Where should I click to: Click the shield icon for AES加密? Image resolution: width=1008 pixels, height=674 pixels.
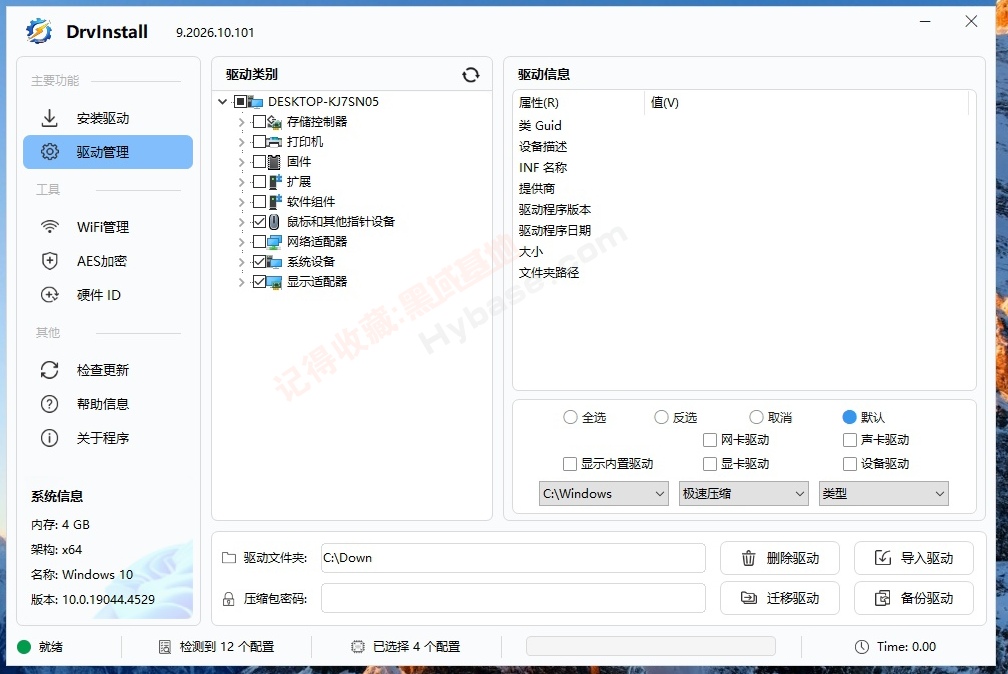coord(50,260)
